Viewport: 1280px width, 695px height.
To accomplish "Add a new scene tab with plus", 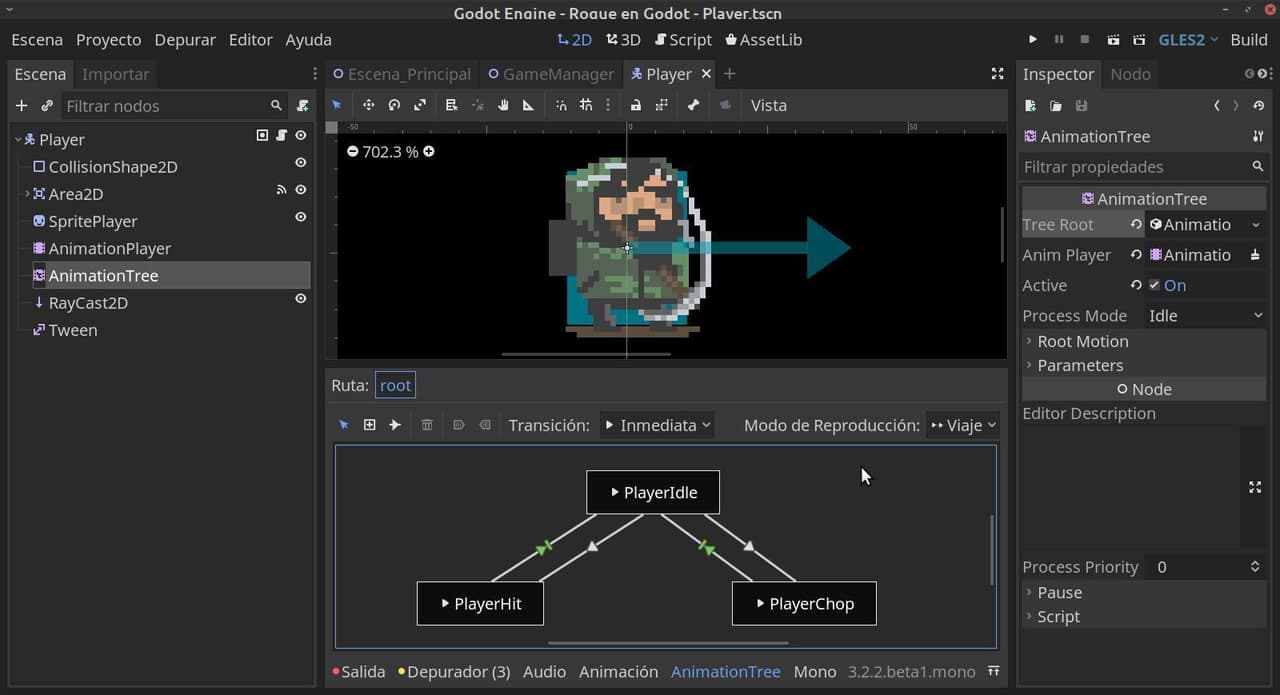I will pos(729,74).
